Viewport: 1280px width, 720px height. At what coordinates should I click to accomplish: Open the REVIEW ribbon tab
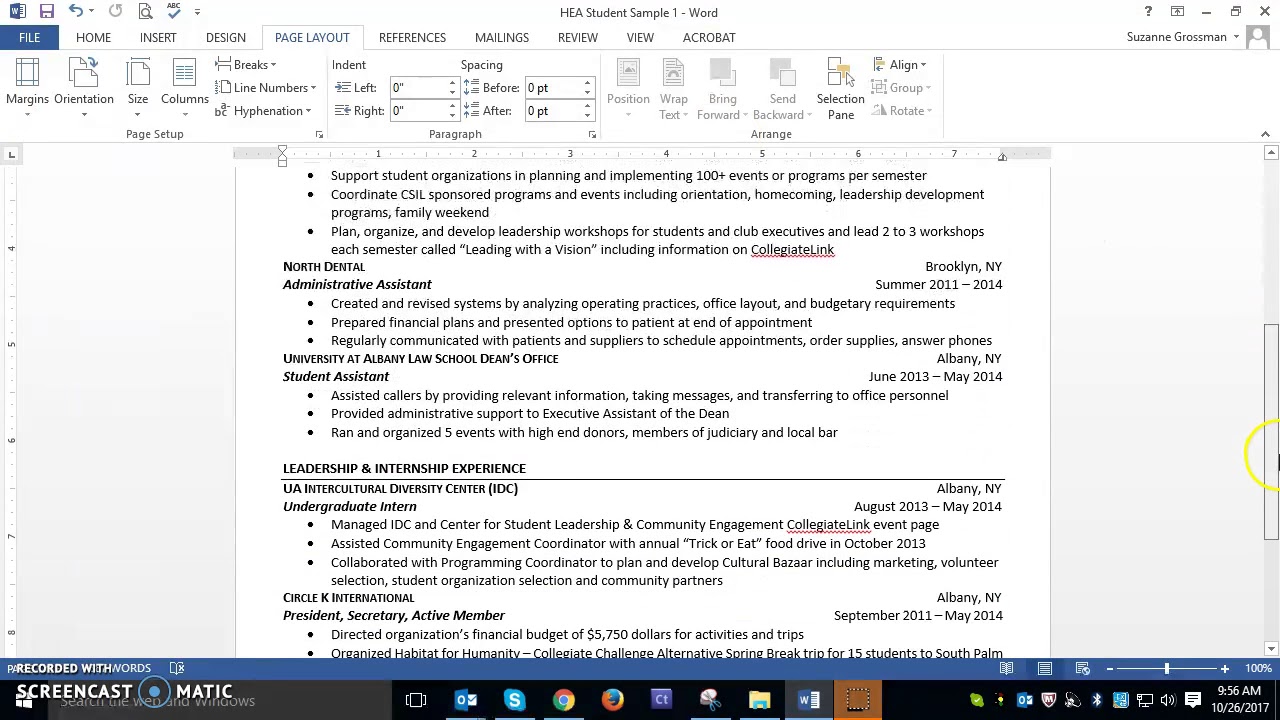pos(578,37)
